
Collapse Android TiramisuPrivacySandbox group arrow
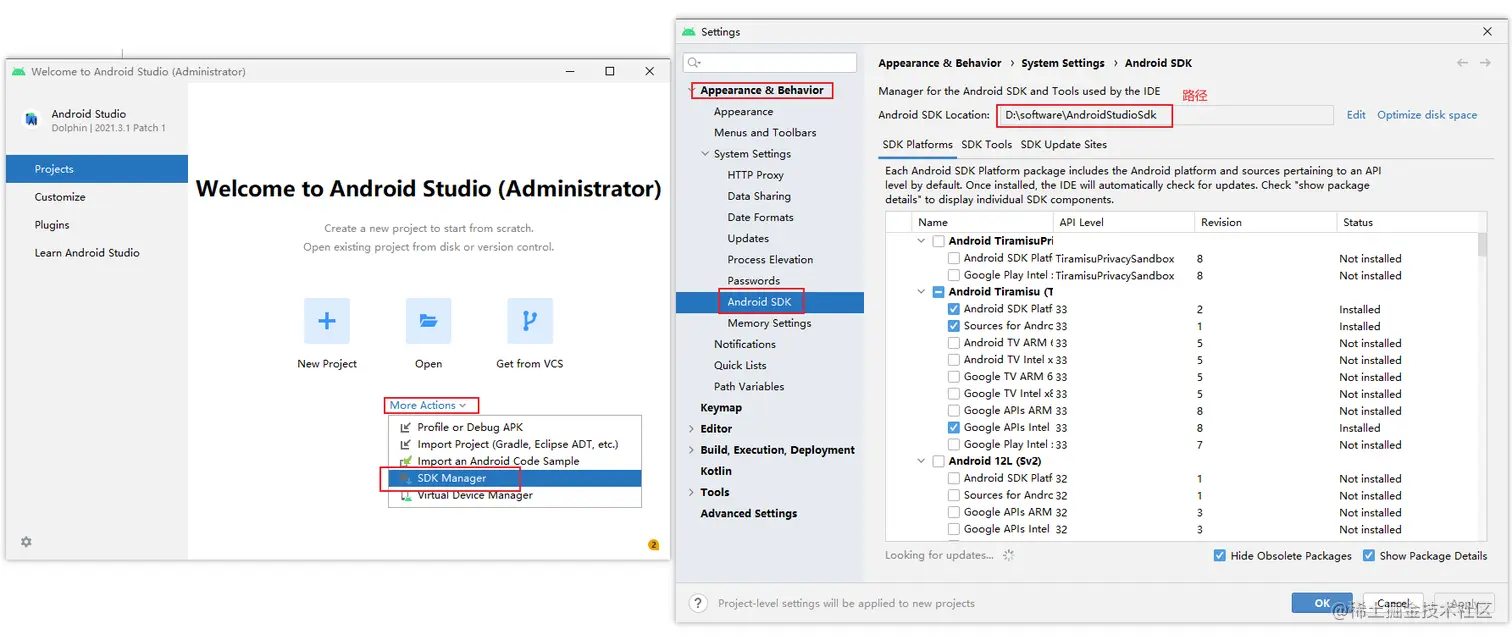coord(921,241)
